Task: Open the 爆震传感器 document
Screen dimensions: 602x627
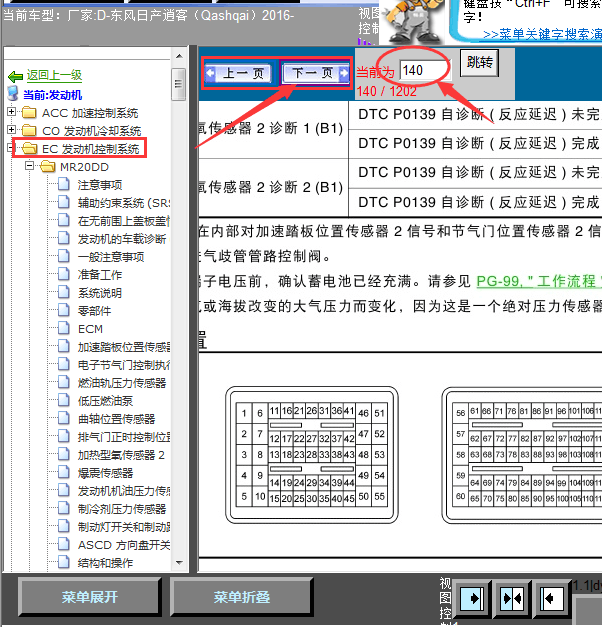Action: pos(106,473)
